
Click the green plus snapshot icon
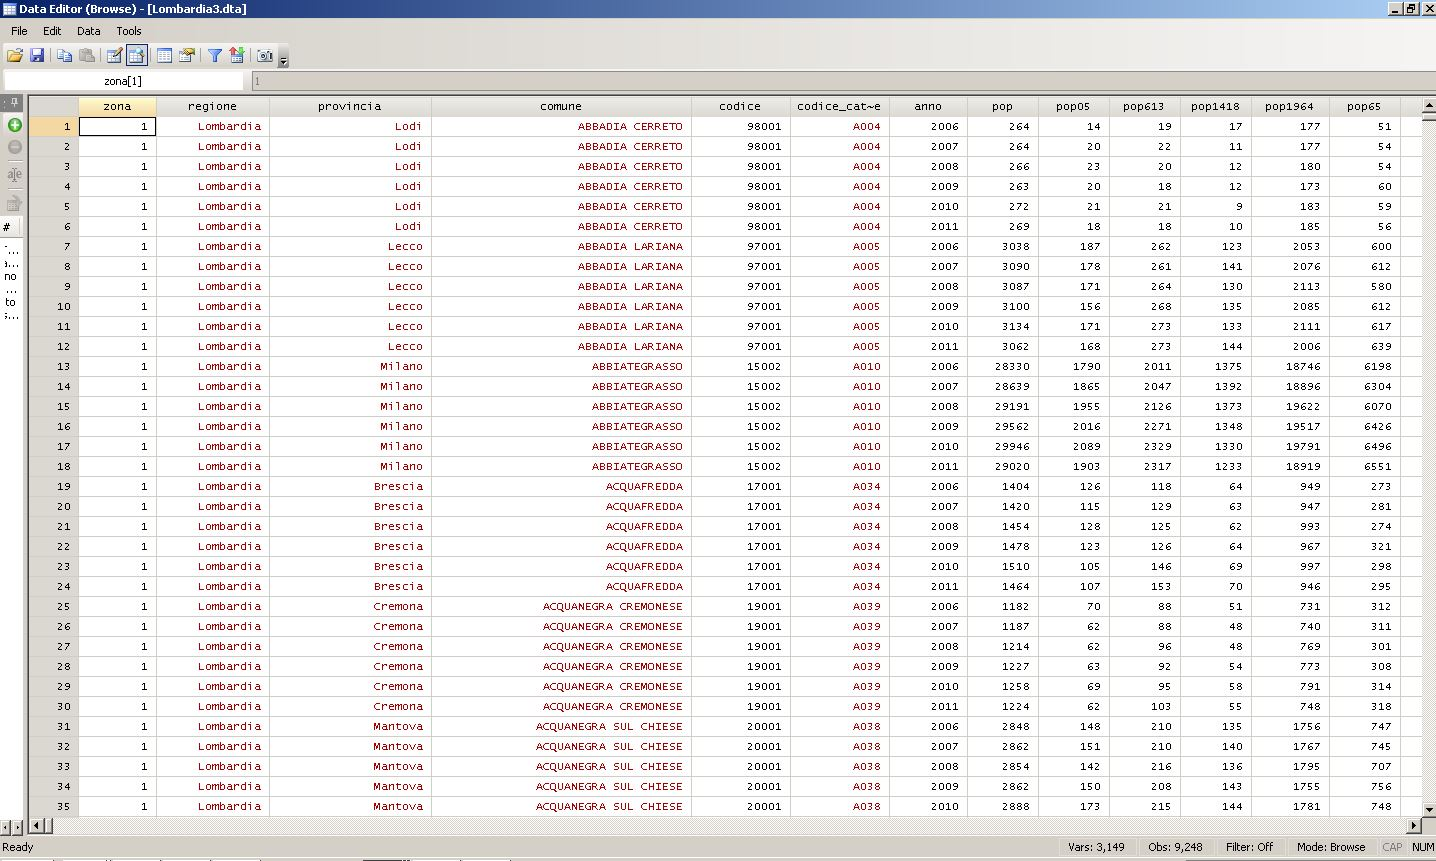[14, 125]
